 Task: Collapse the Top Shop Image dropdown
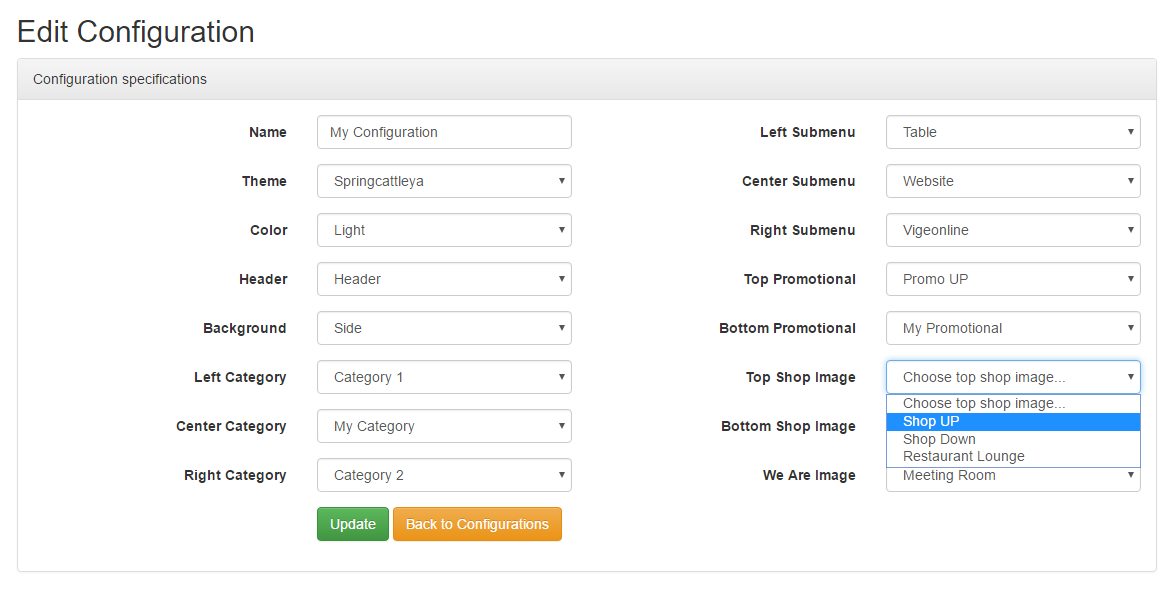tap(1013, 378)
